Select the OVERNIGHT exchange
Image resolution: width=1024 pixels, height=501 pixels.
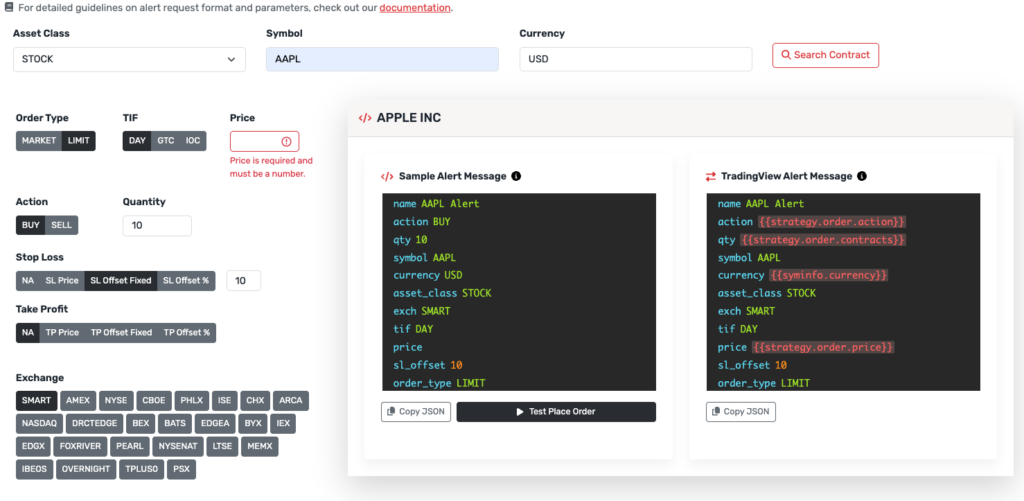[86, 469]
